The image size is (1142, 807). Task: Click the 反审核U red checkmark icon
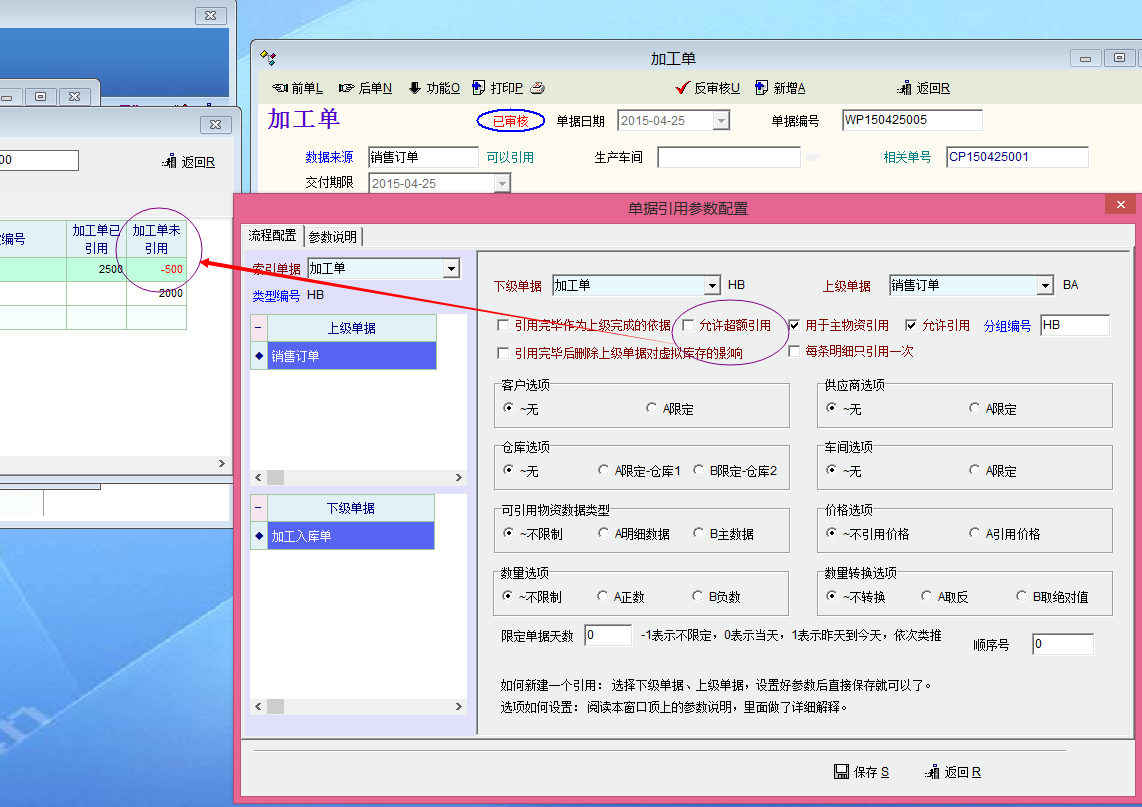tap(683, 88)
